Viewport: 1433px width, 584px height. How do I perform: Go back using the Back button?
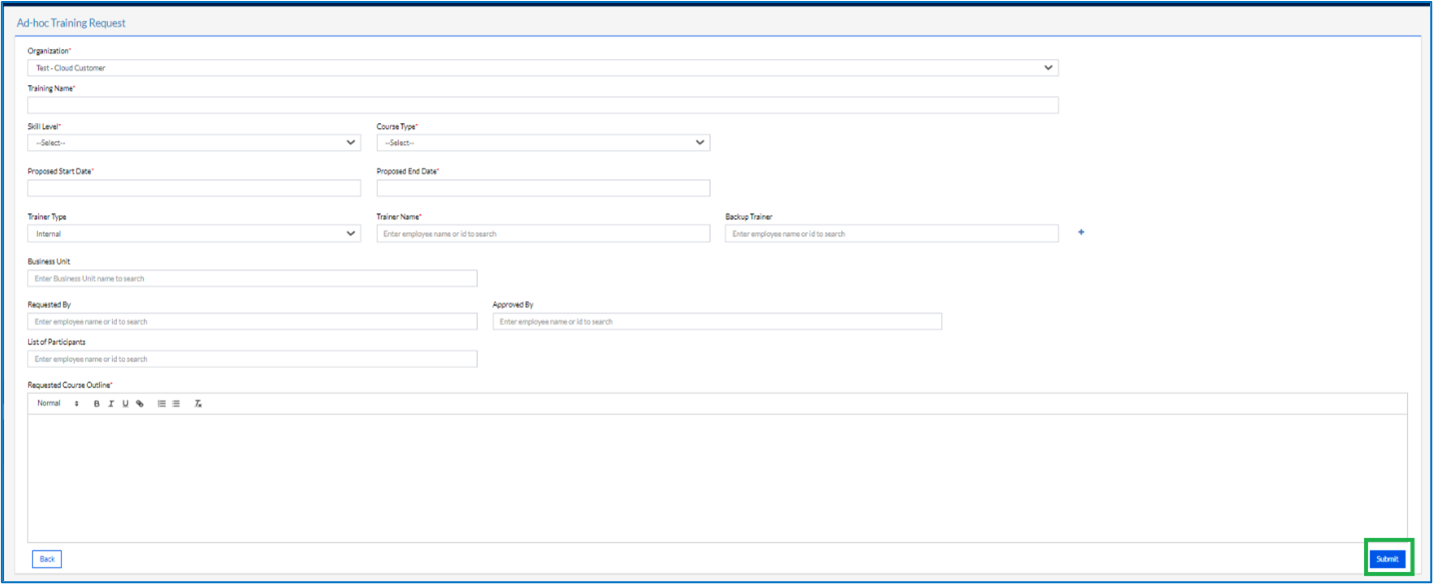pos(47,559)
